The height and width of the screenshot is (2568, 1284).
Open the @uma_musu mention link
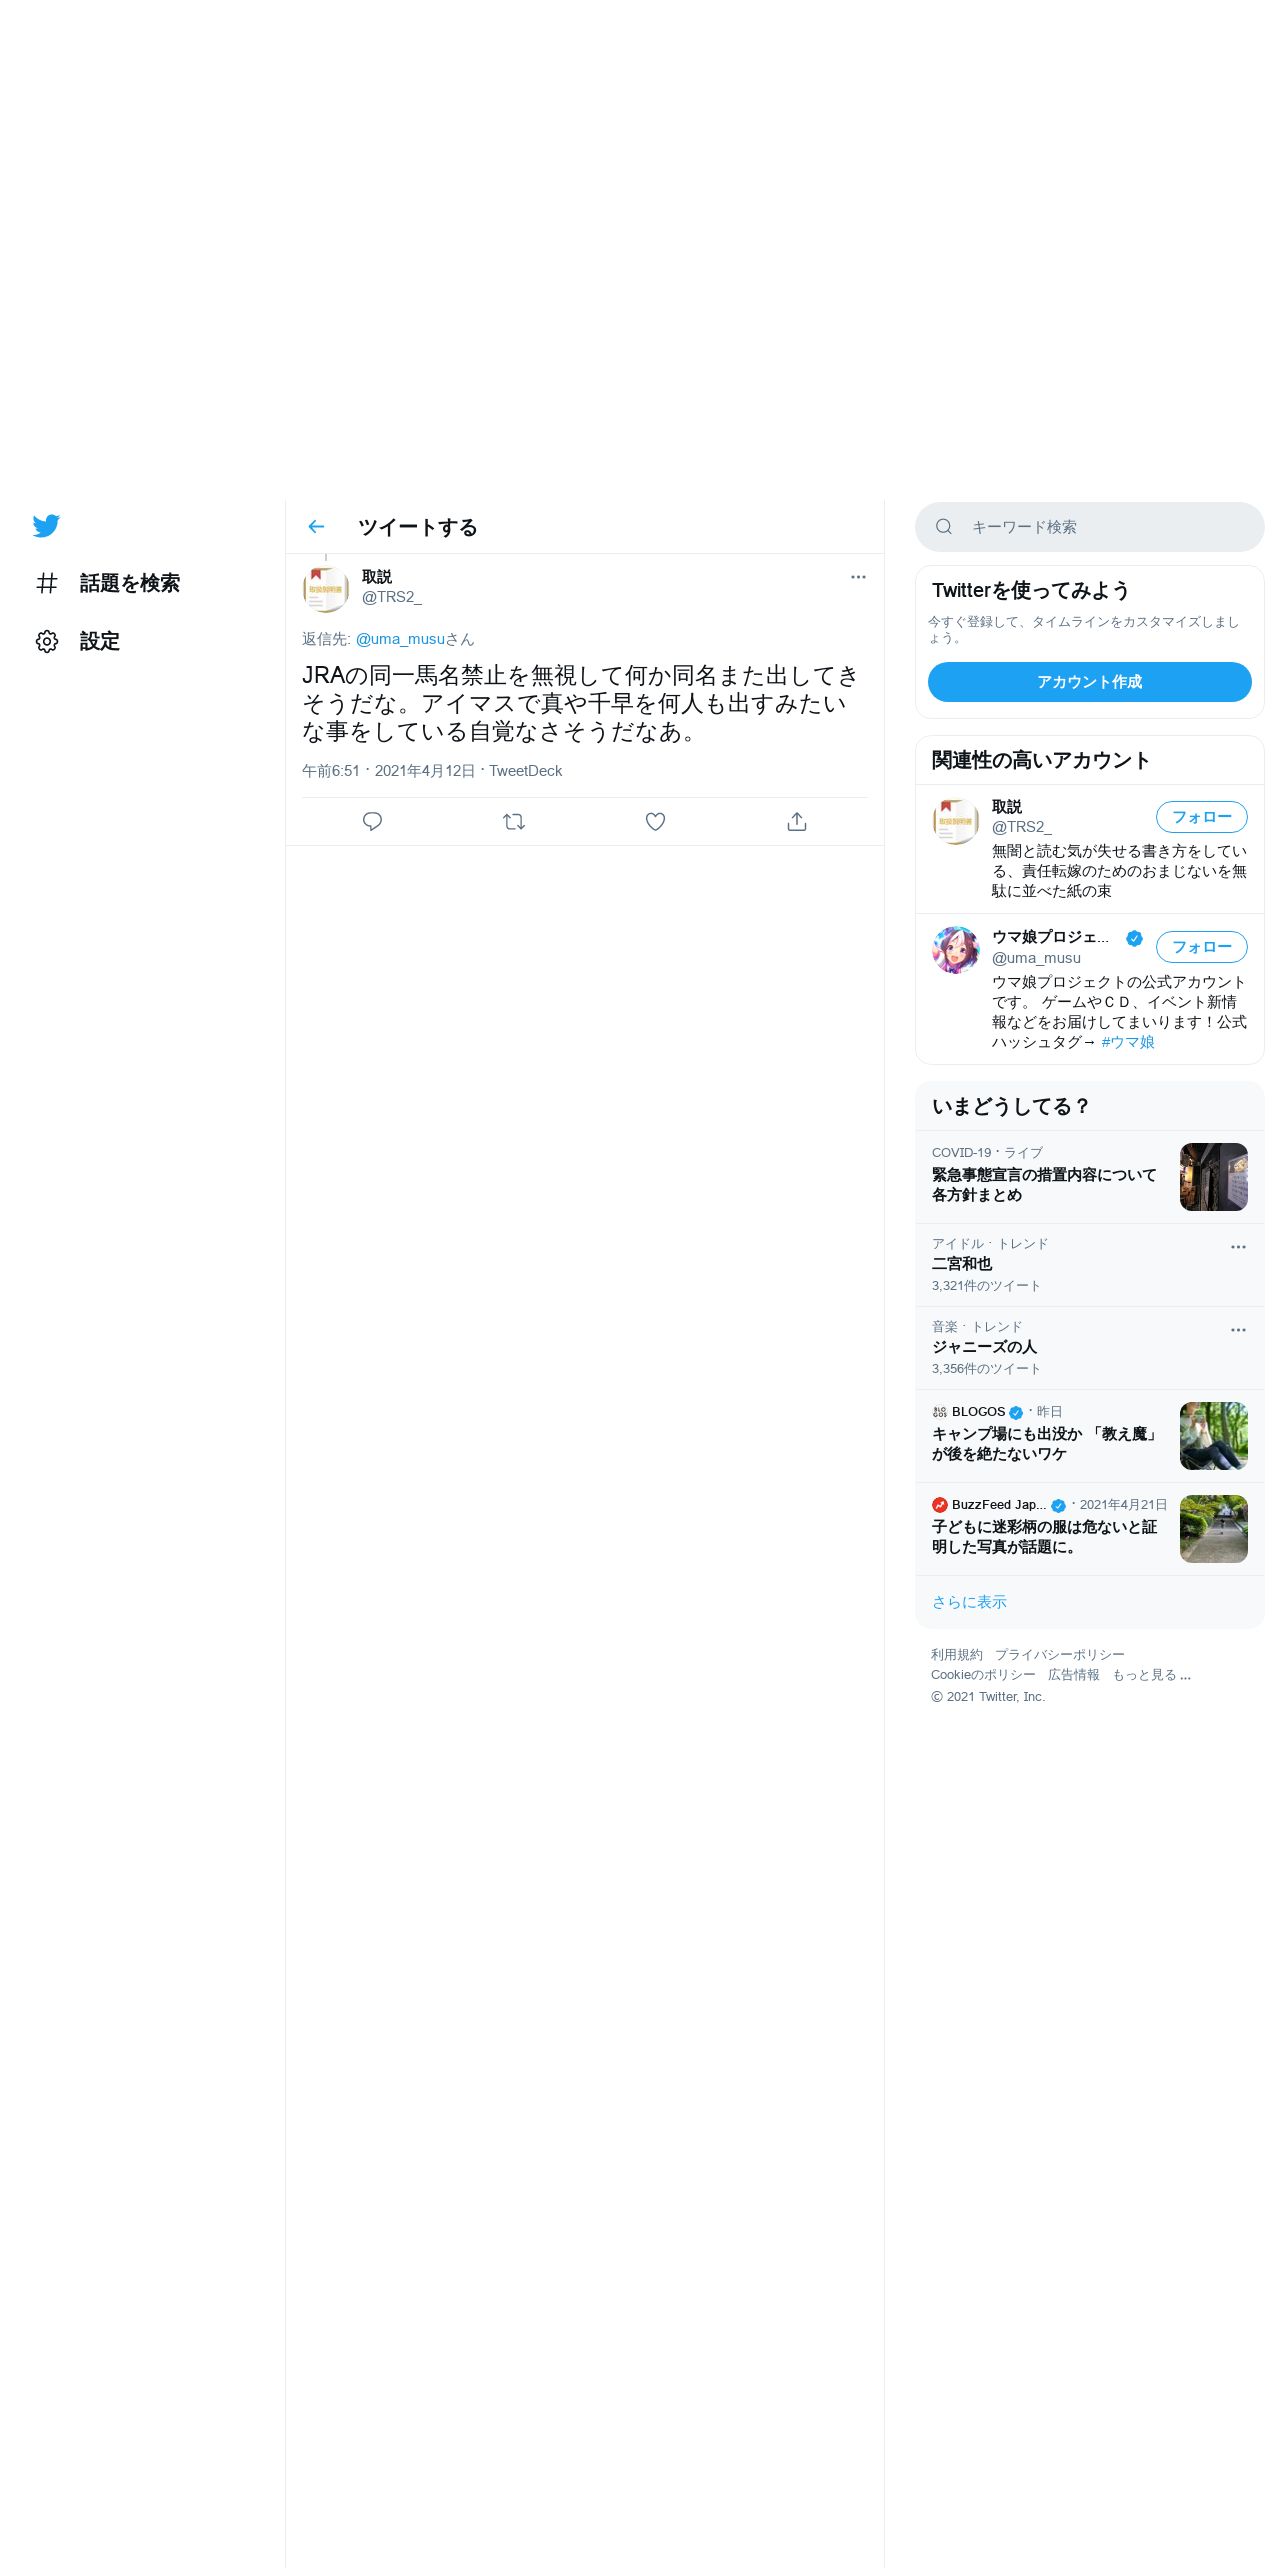pyautogui.click(x=400, y=639)
